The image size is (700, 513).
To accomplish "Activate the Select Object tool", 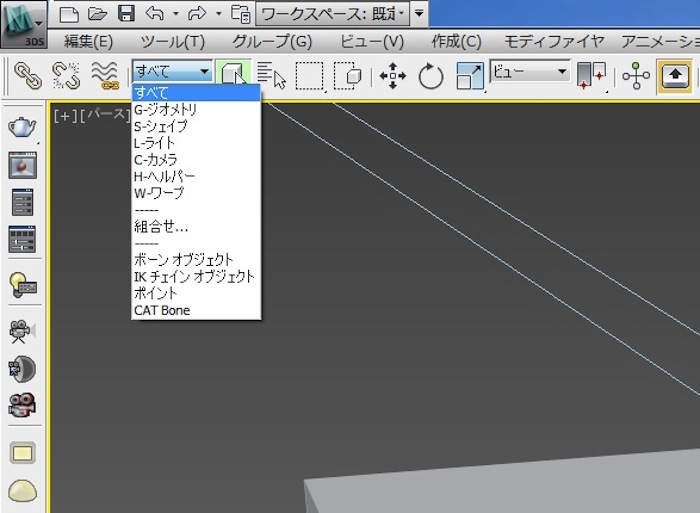I will click(x=233, y=75).
